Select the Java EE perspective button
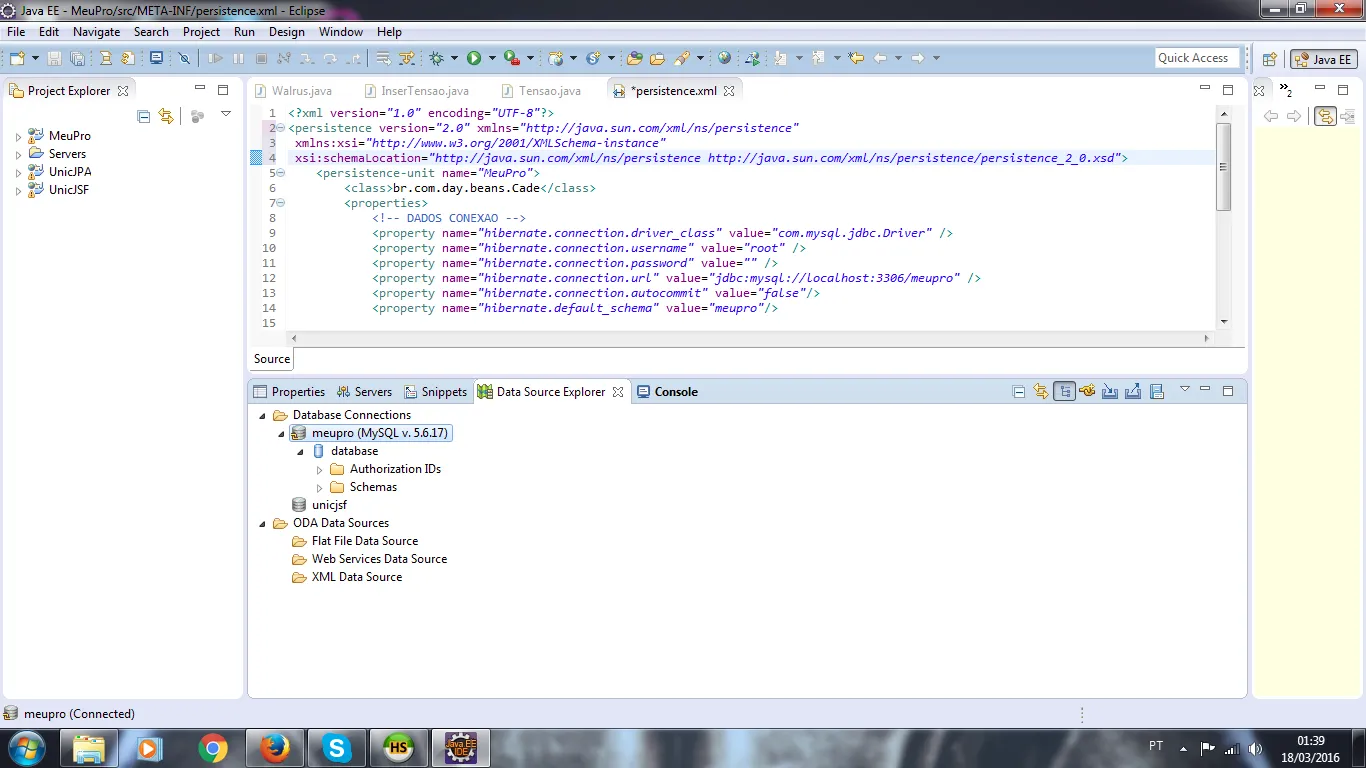The height and width of the screenshot is (768, 1366). 1323,59
